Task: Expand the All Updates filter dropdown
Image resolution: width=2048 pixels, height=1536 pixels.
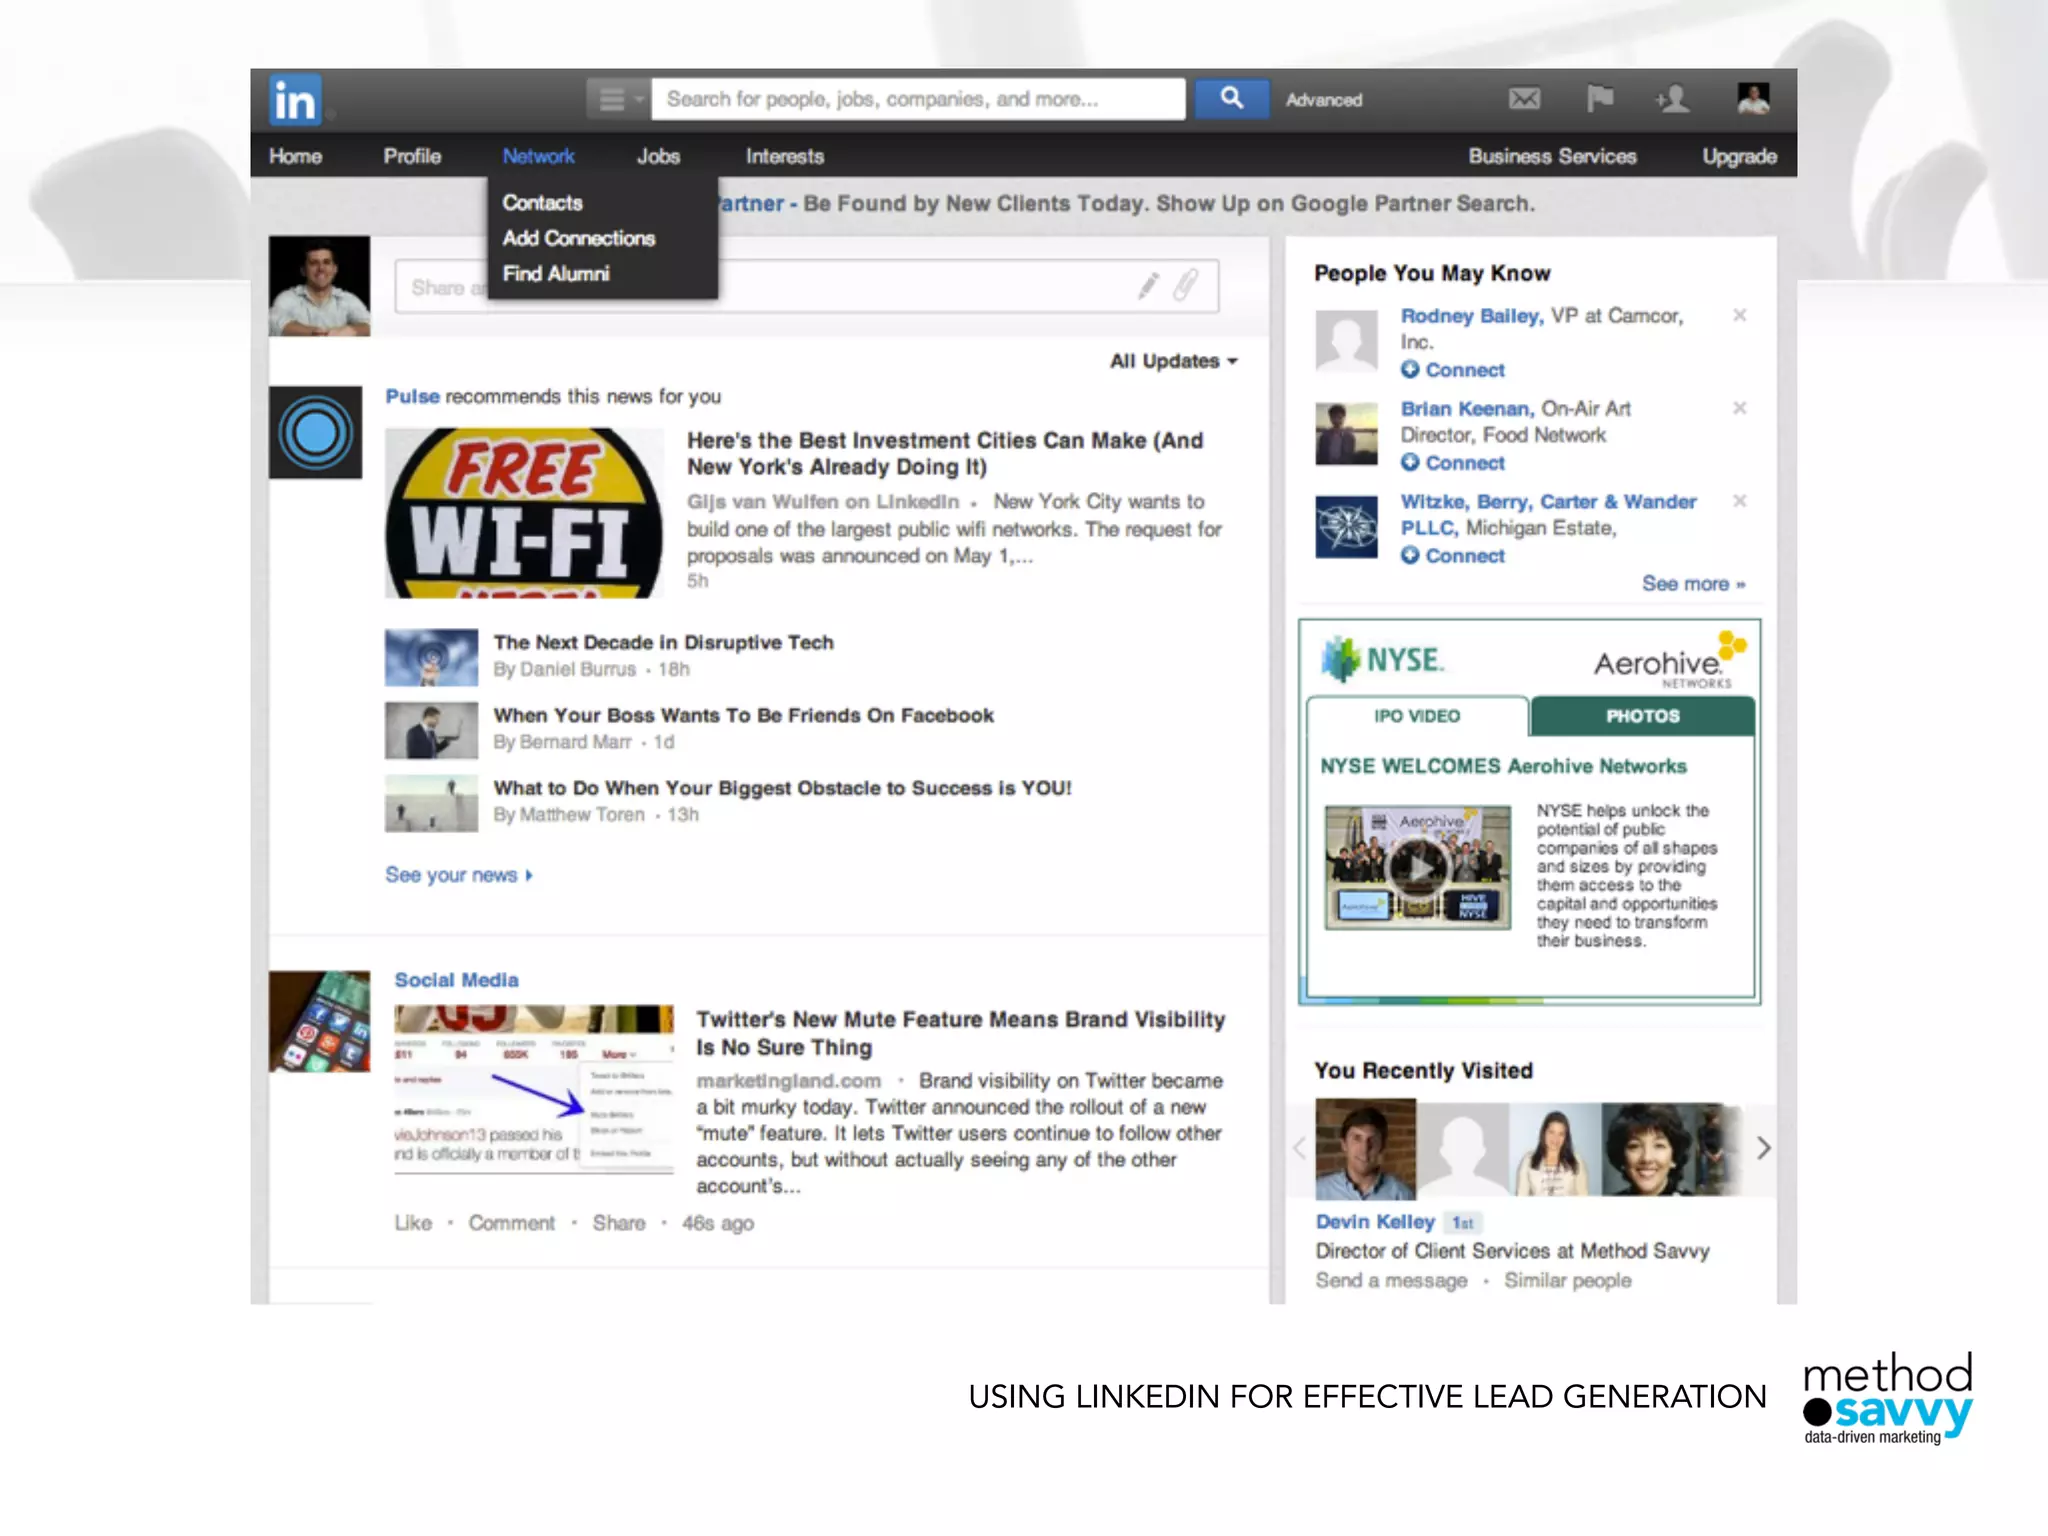Action: (1173, 361)
